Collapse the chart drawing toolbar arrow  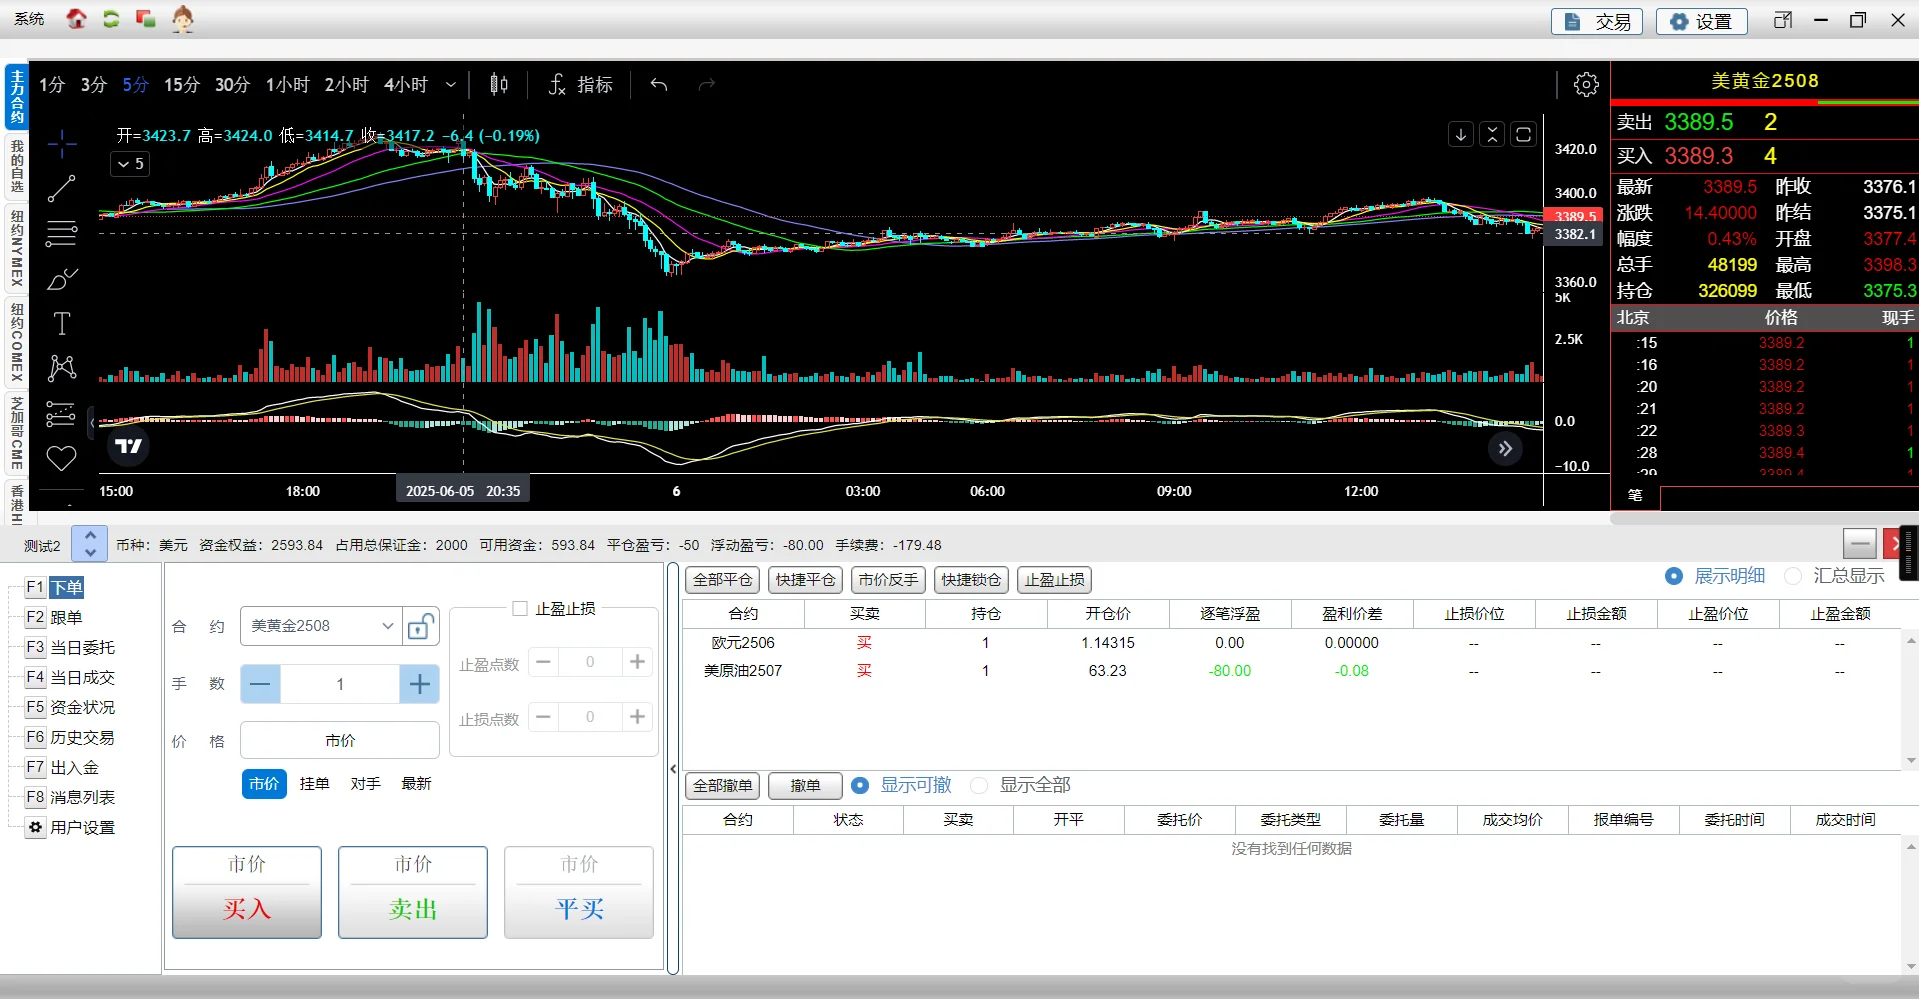[92, 423]
